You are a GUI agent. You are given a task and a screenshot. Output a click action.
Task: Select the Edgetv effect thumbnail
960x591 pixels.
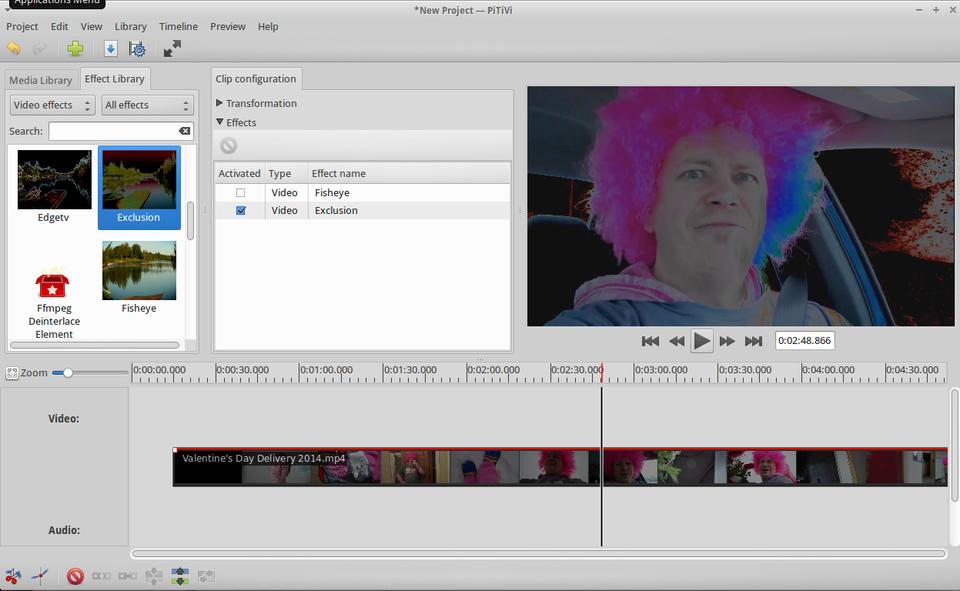(x=54, y=180)
